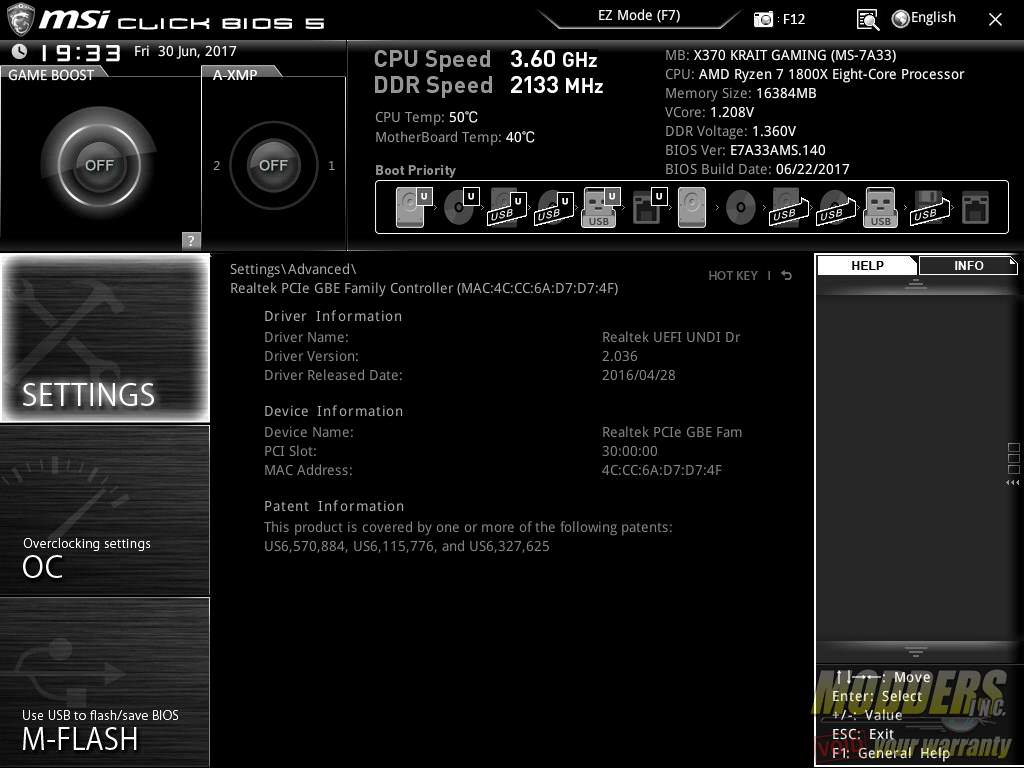Screen dimensions: 1024x768
Task: Select the legacy USB key boot device
Action: click(880, 208)
